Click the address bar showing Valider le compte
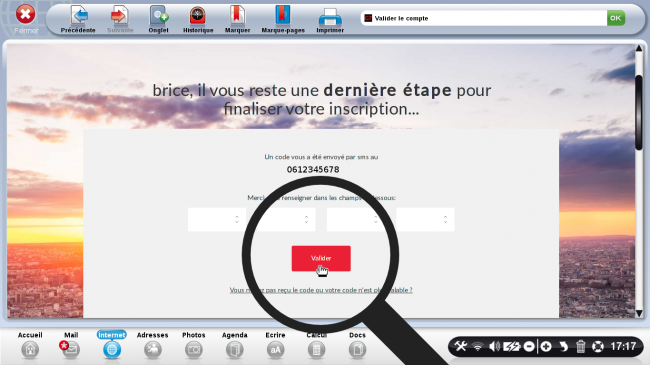 pos(483,18)
